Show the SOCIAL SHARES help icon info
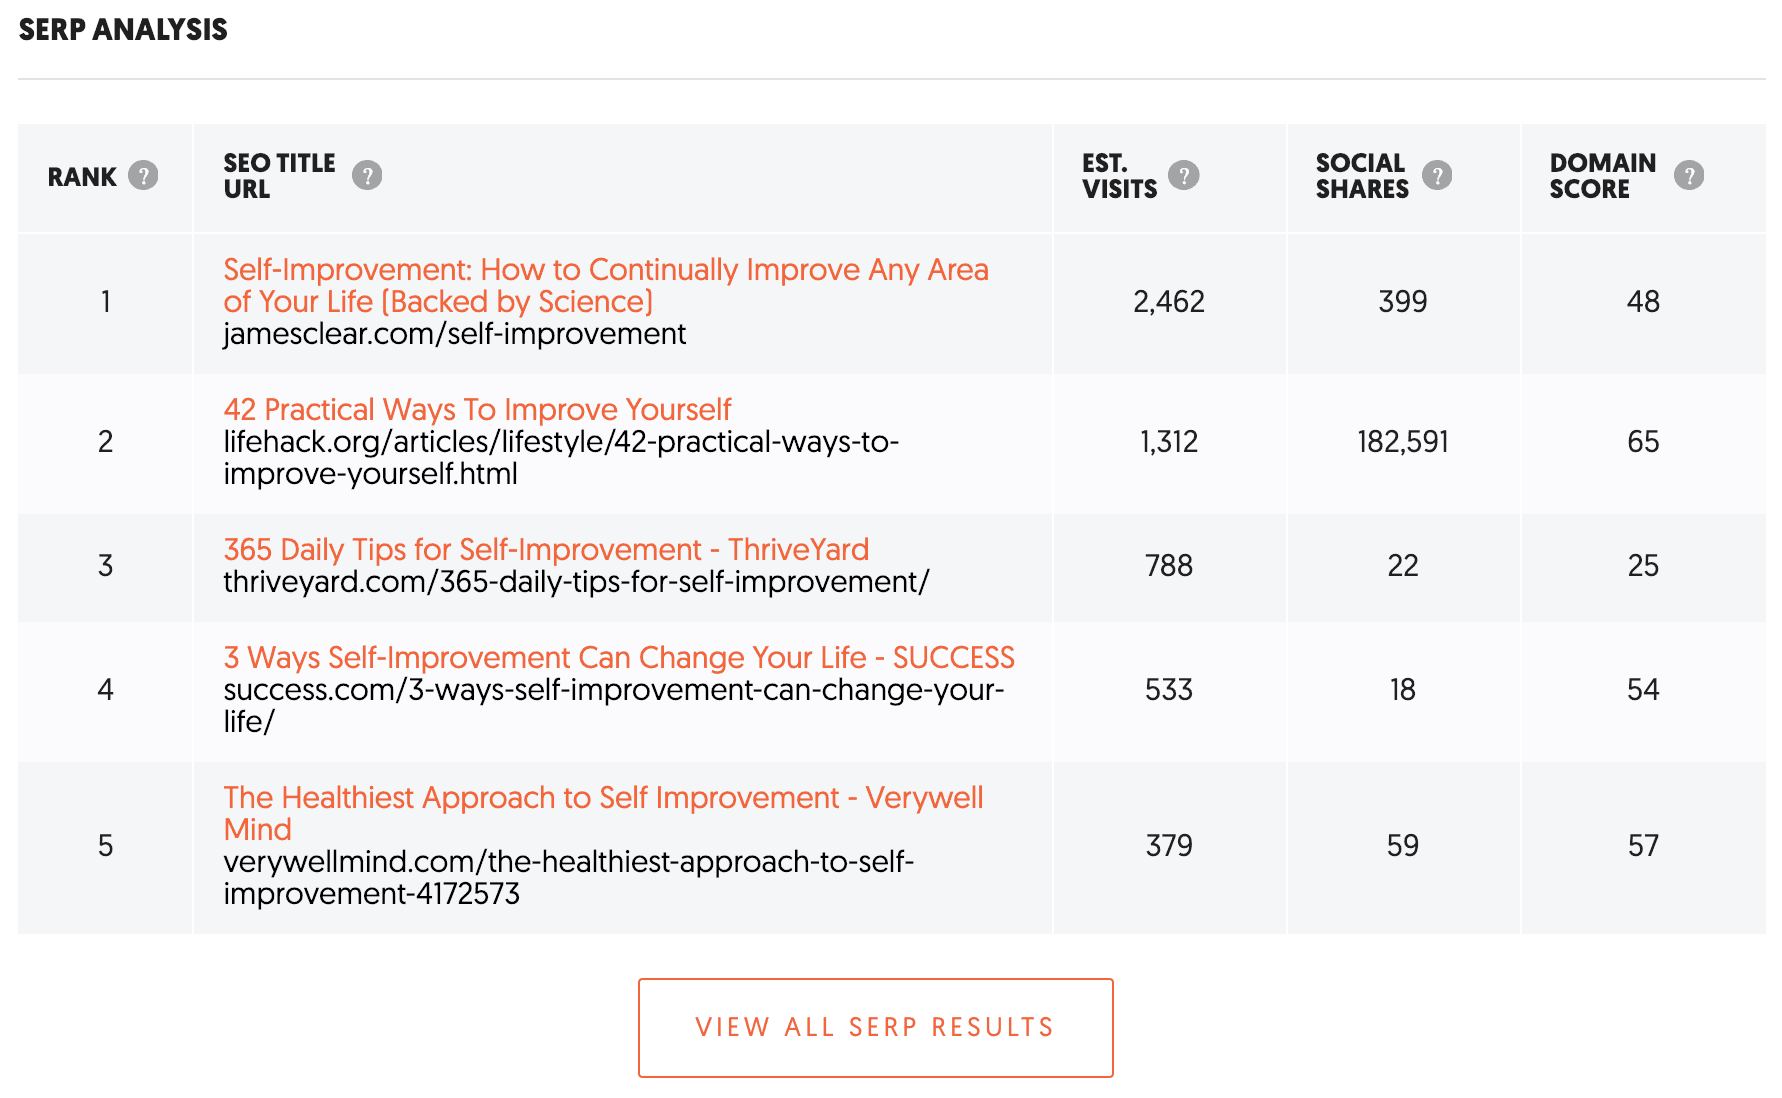The image size is (1782, 1098). 1437,176
